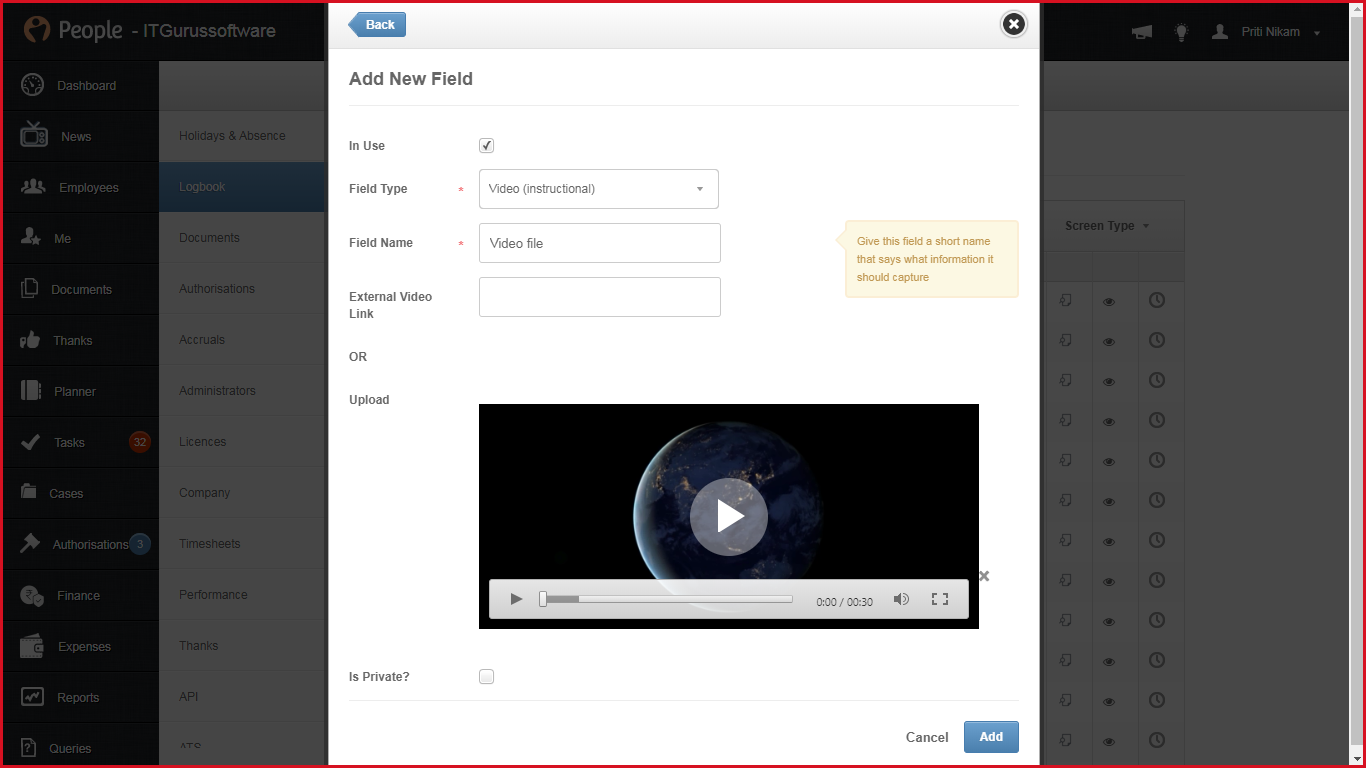
Task: Cancel adding the new field
Action: pyautogui.click(x=927, y=738)
